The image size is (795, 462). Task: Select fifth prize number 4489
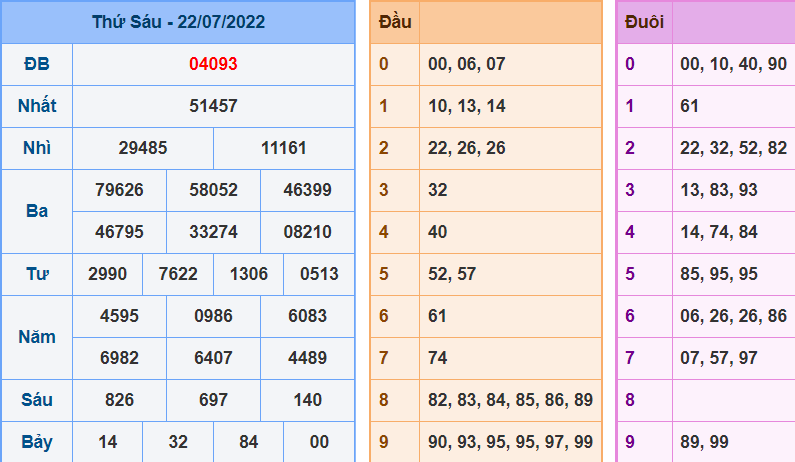307,359
